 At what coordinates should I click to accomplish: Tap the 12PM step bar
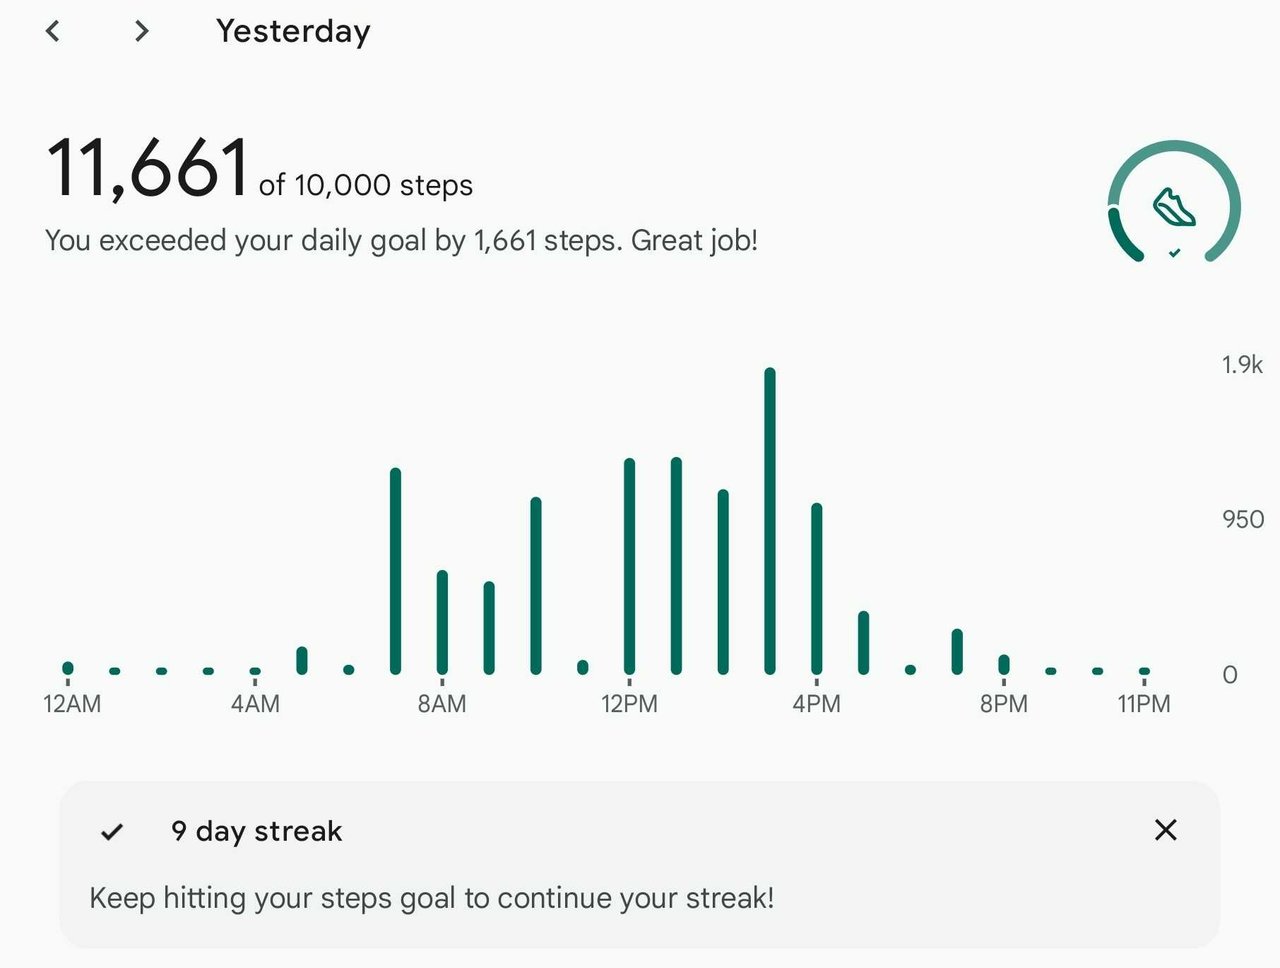(x=629, y=566)
